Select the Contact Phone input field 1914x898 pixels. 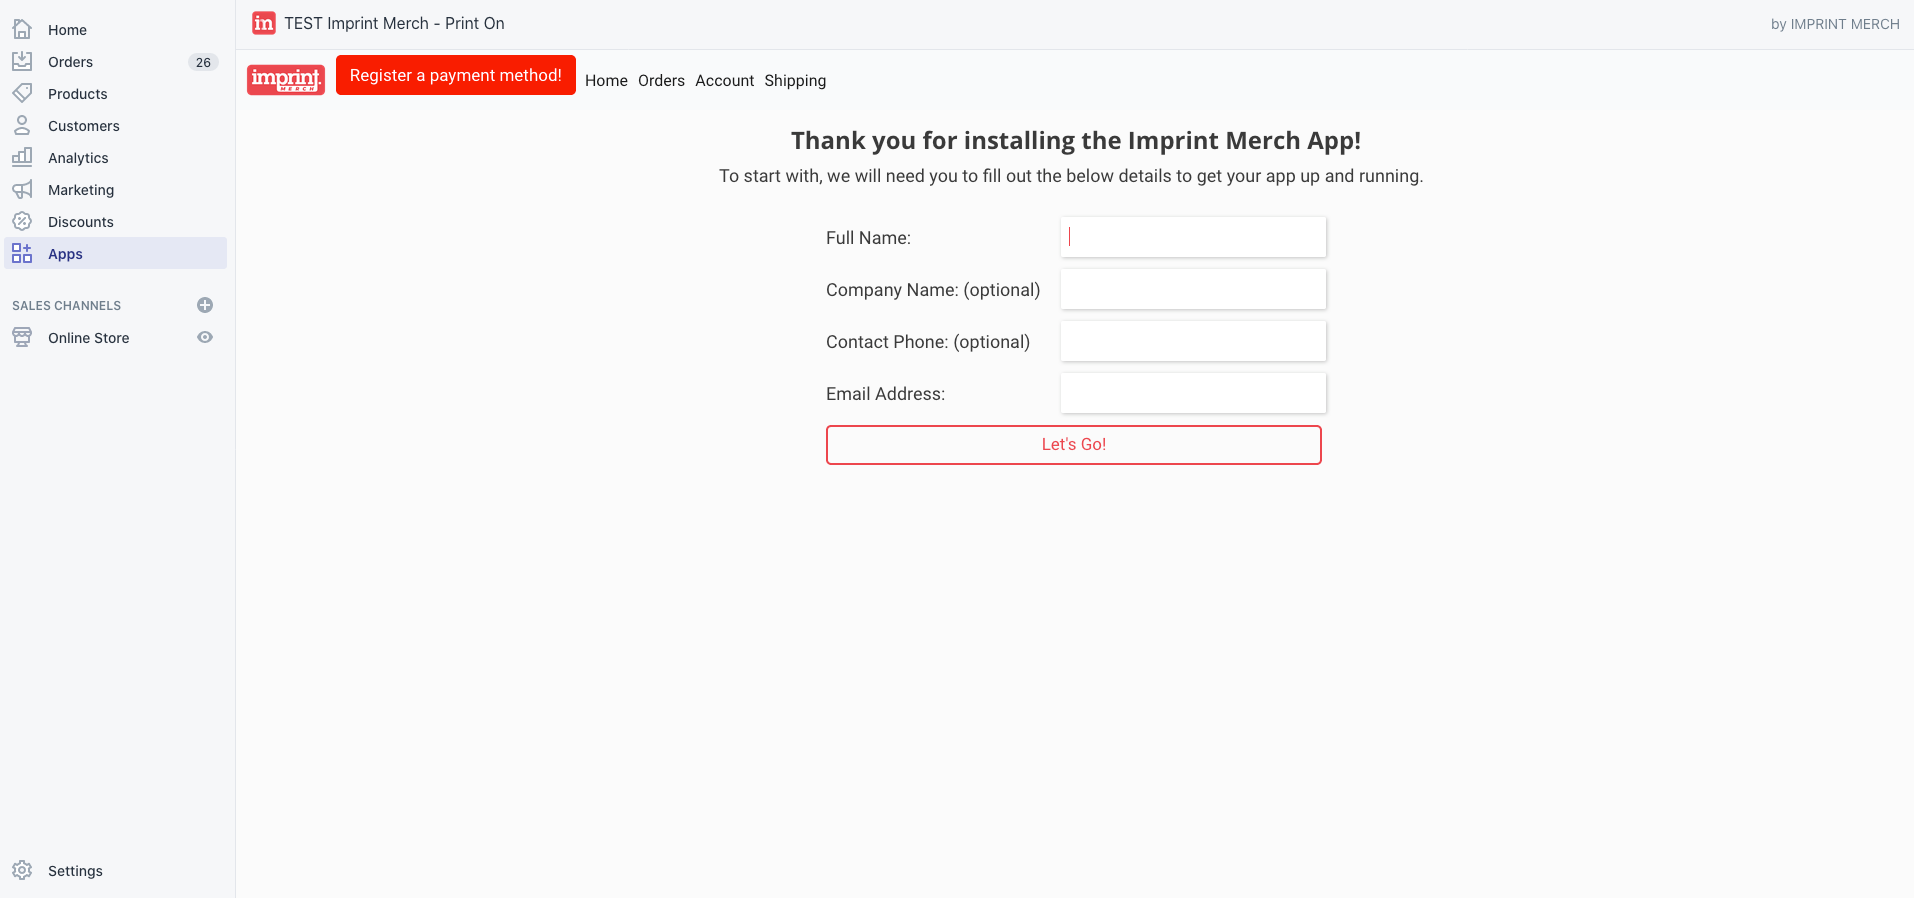[1193, 342]
